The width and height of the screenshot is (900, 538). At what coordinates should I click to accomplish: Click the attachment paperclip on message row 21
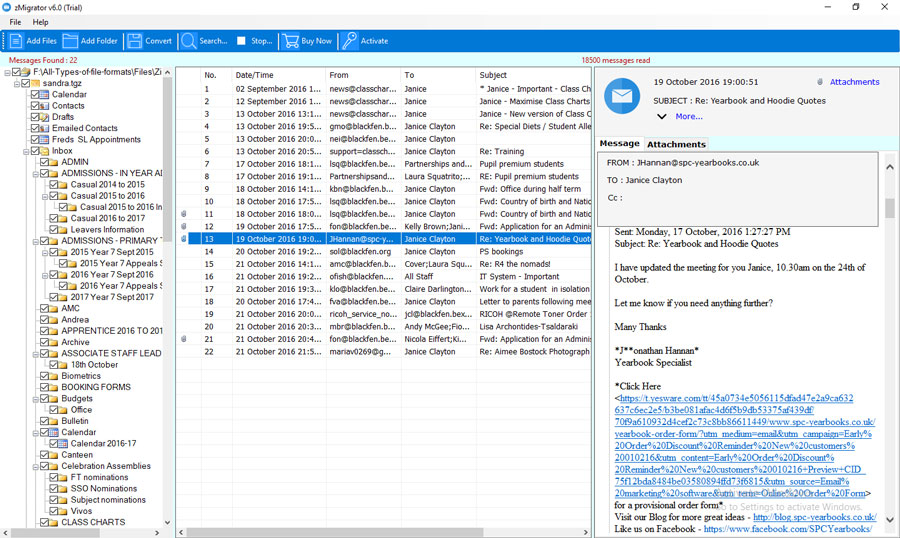coord(184,339)
